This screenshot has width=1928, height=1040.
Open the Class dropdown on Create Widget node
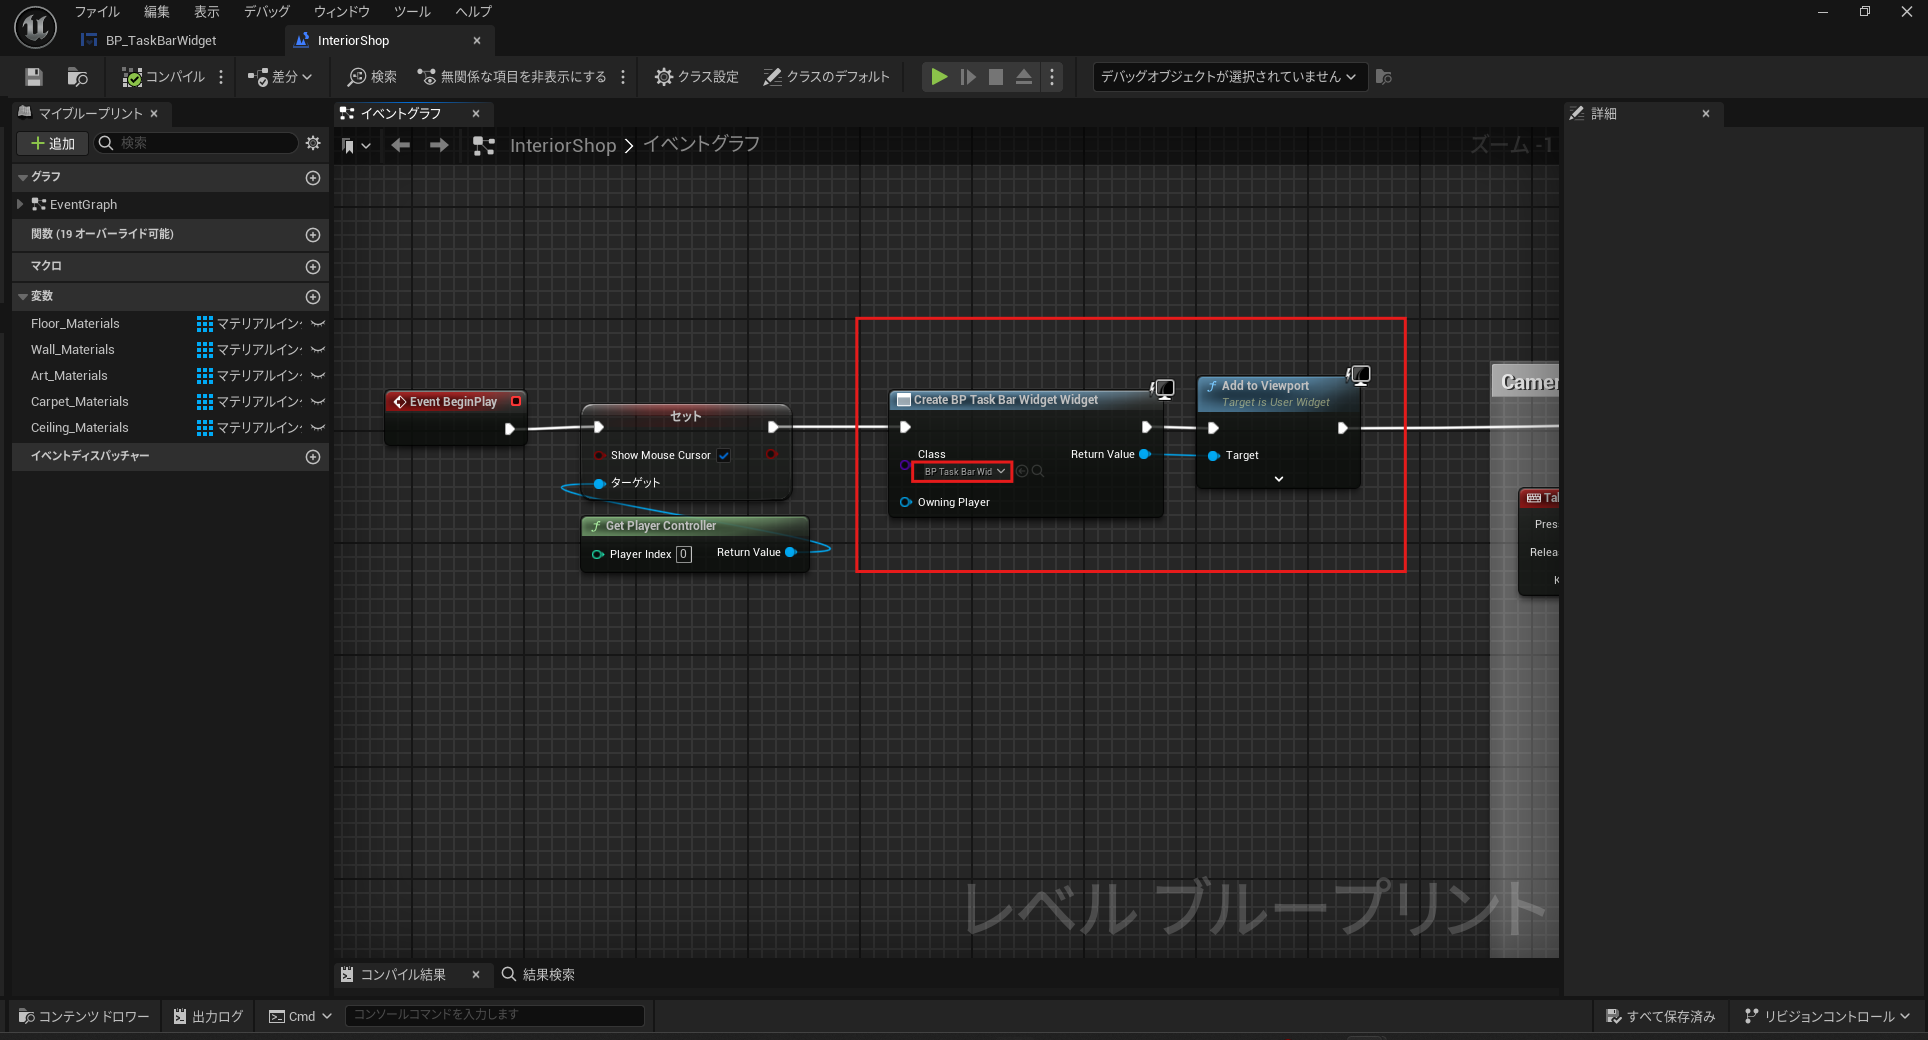[962, 472]
